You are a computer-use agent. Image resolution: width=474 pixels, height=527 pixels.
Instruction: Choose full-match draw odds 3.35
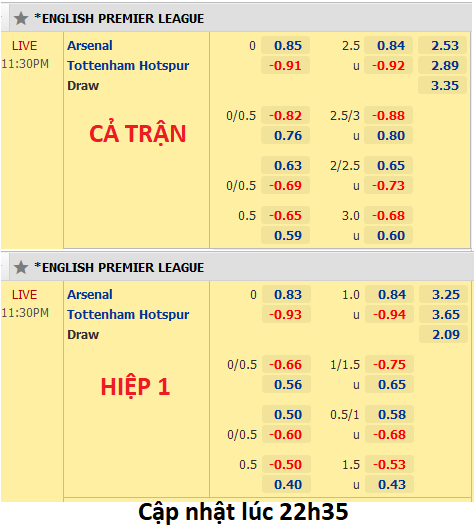click(442, 85)
